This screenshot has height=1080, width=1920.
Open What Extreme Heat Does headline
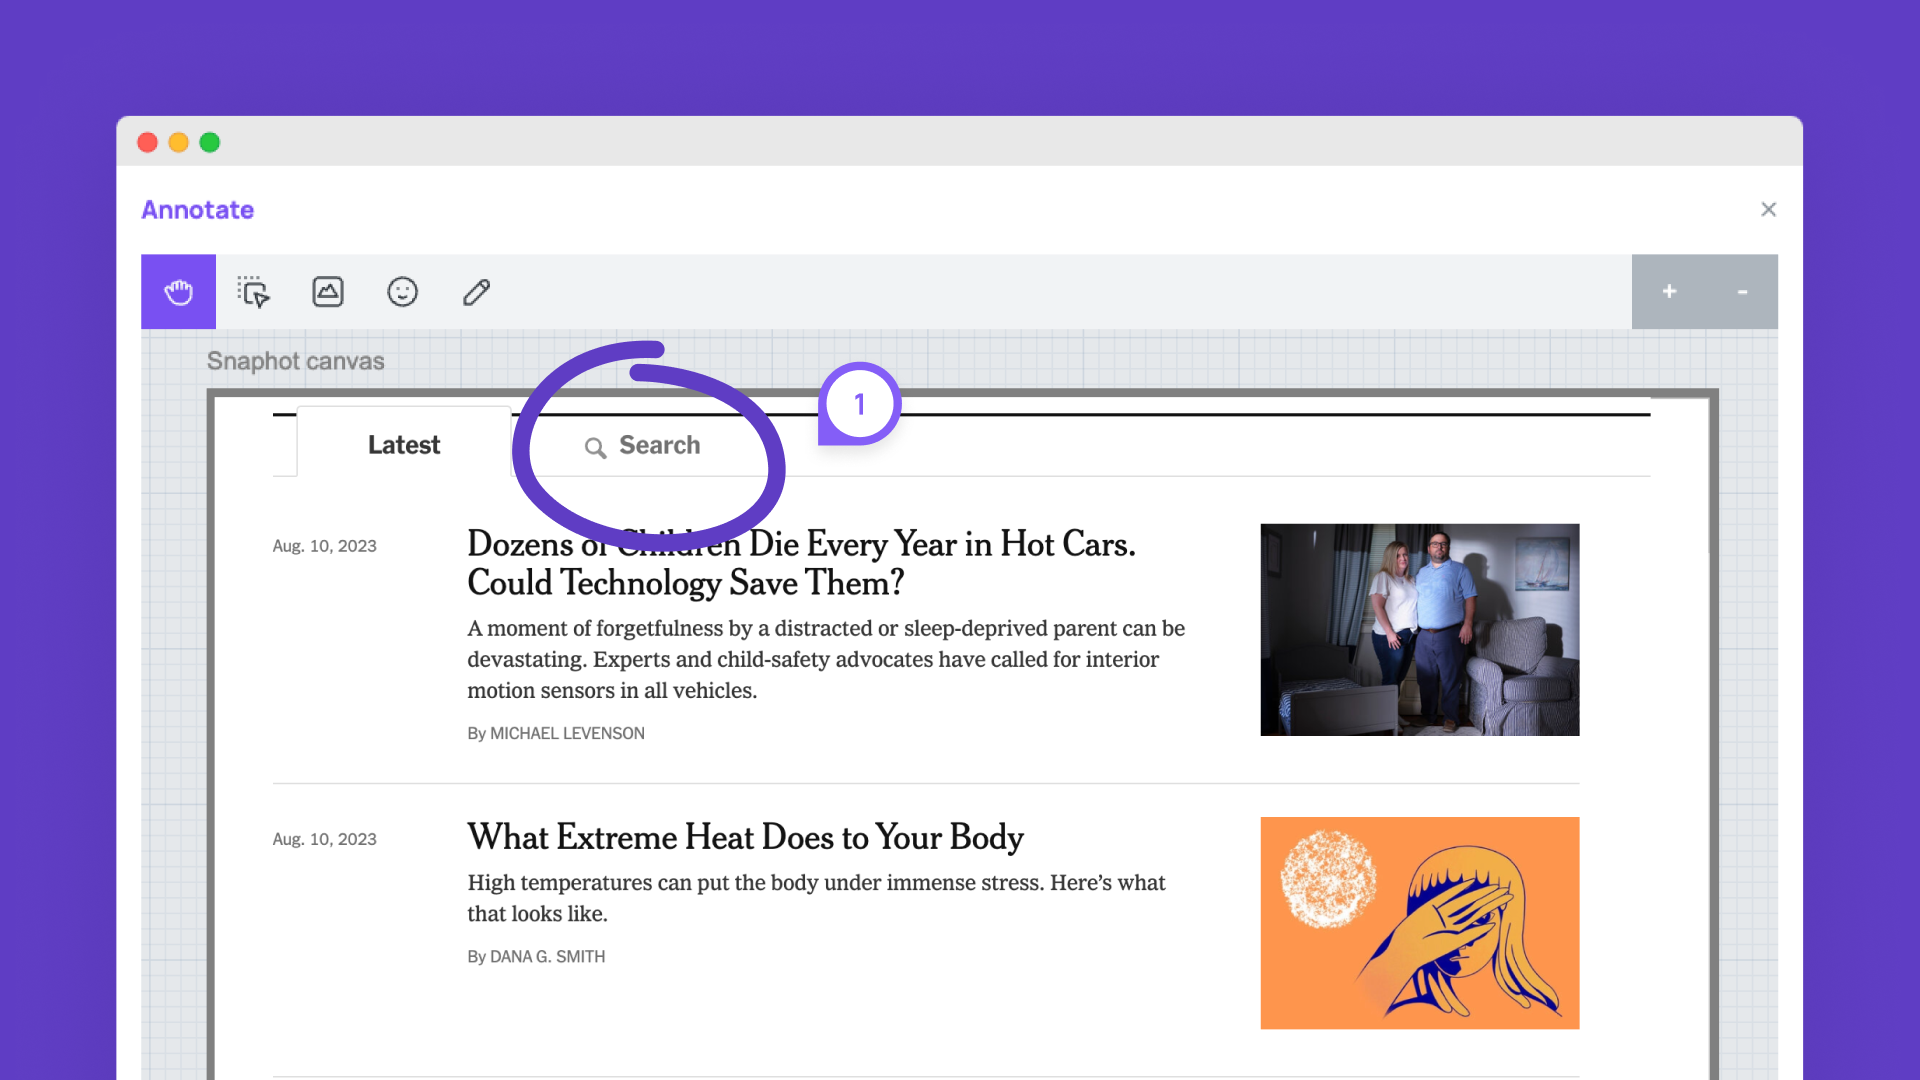tap(745, 837)
